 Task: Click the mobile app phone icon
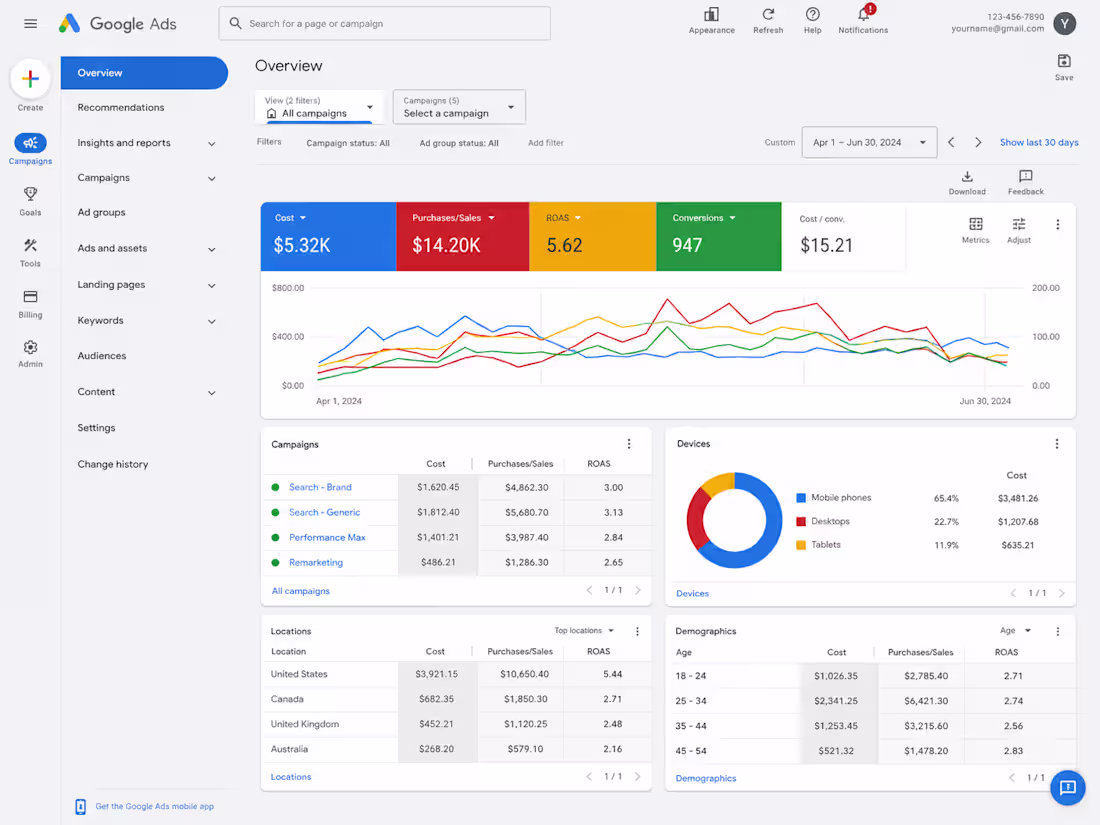point(81,807)
